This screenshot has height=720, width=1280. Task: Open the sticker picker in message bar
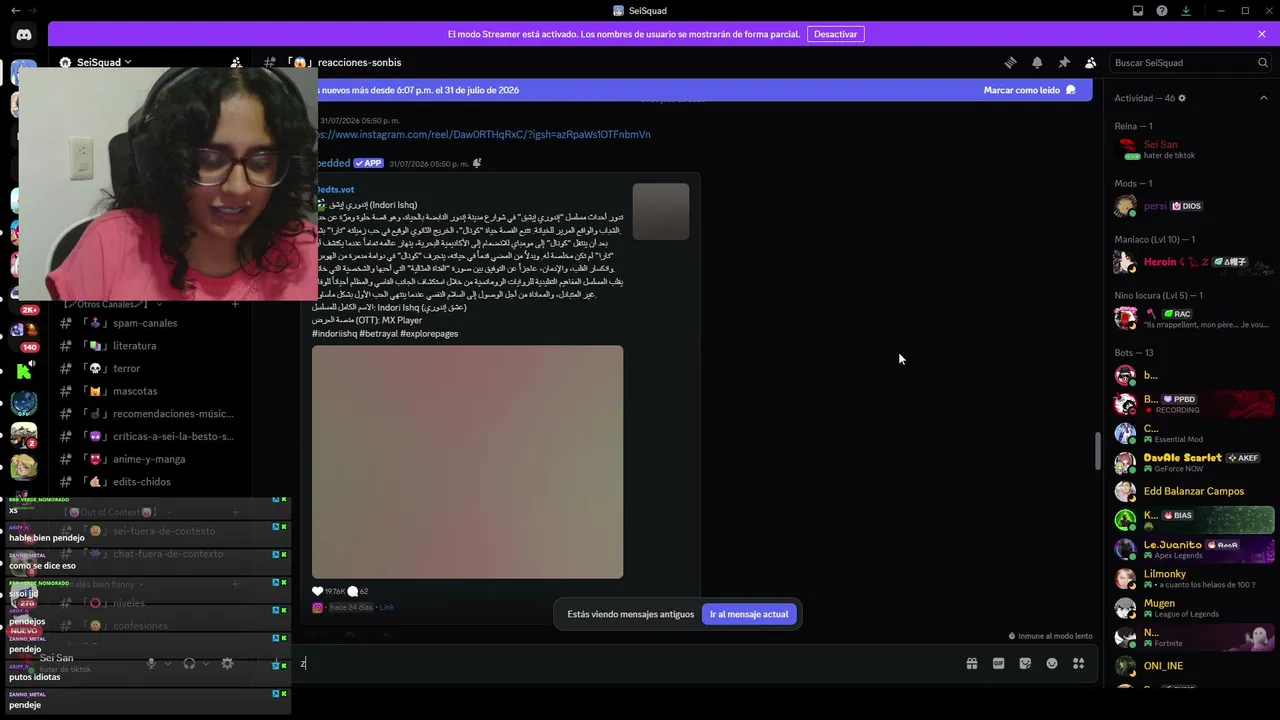pyautogui.click(x=1025, y=663)
